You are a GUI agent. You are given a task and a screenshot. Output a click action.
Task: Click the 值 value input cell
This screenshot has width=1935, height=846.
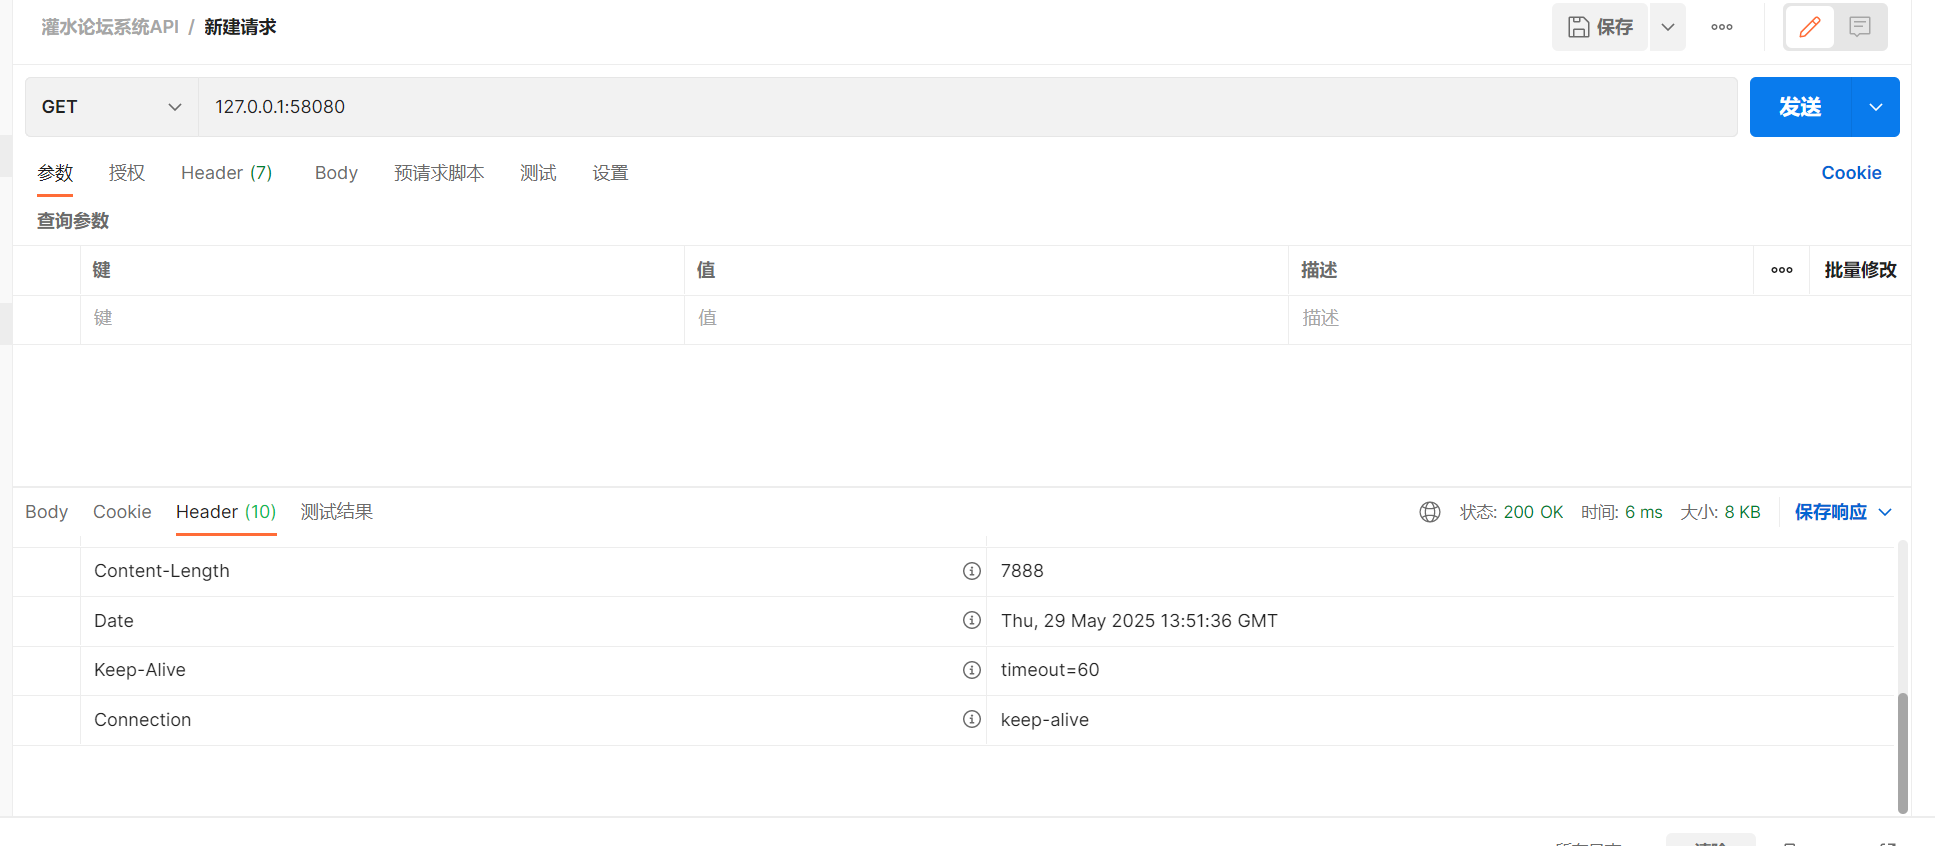pyautogui.click(x=986, y=319)
